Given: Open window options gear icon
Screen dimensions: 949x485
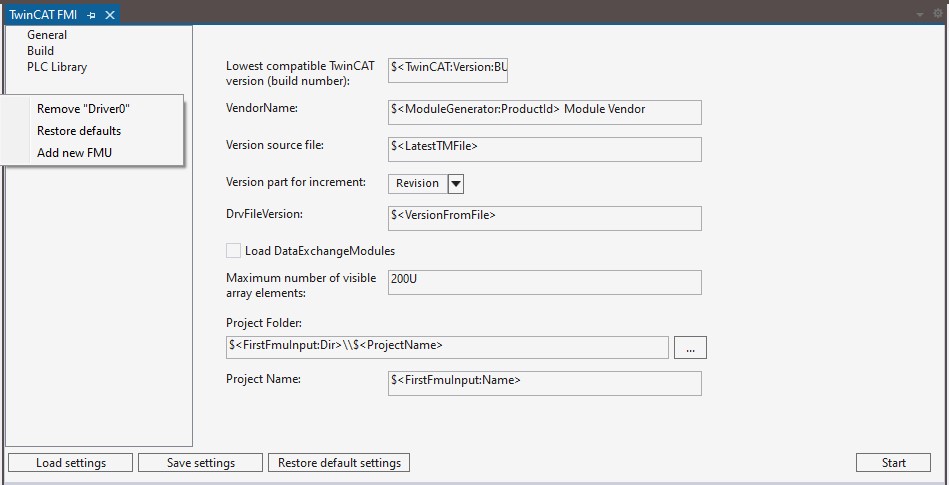Looking at the screenshot, I should click(x=938, y=14).
